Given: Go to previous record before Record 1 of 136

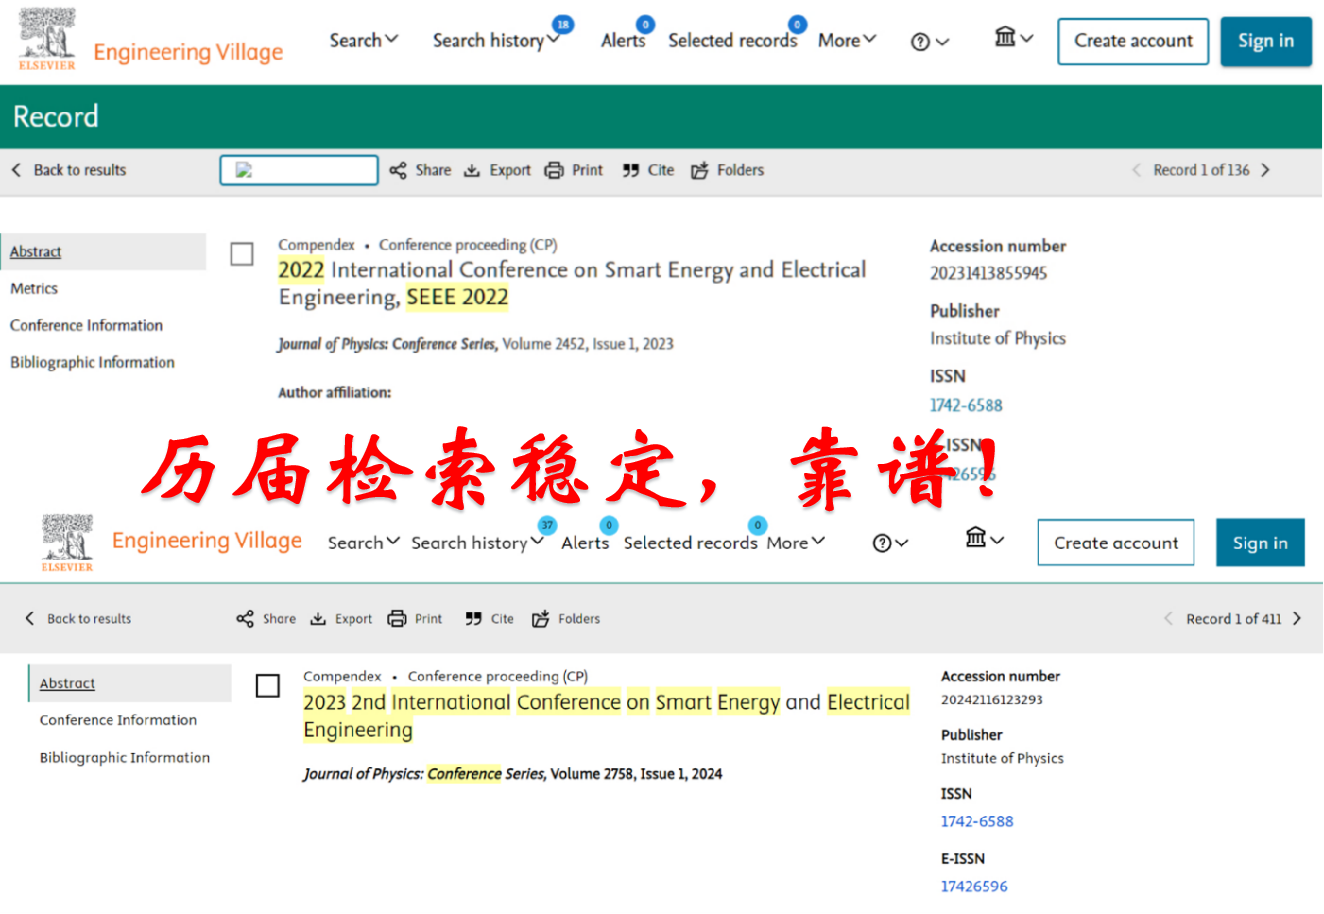Looking at the screenshot, I should coord(1136,170).
